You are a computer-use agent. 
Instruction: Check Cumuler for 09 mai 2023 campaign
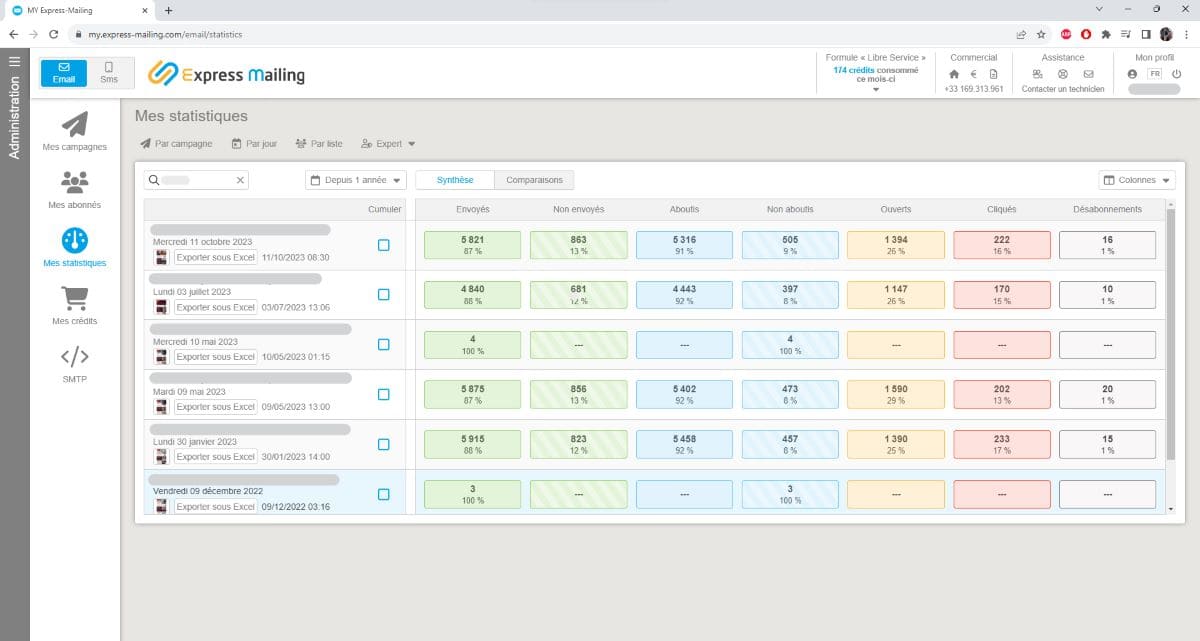[384, 394]
